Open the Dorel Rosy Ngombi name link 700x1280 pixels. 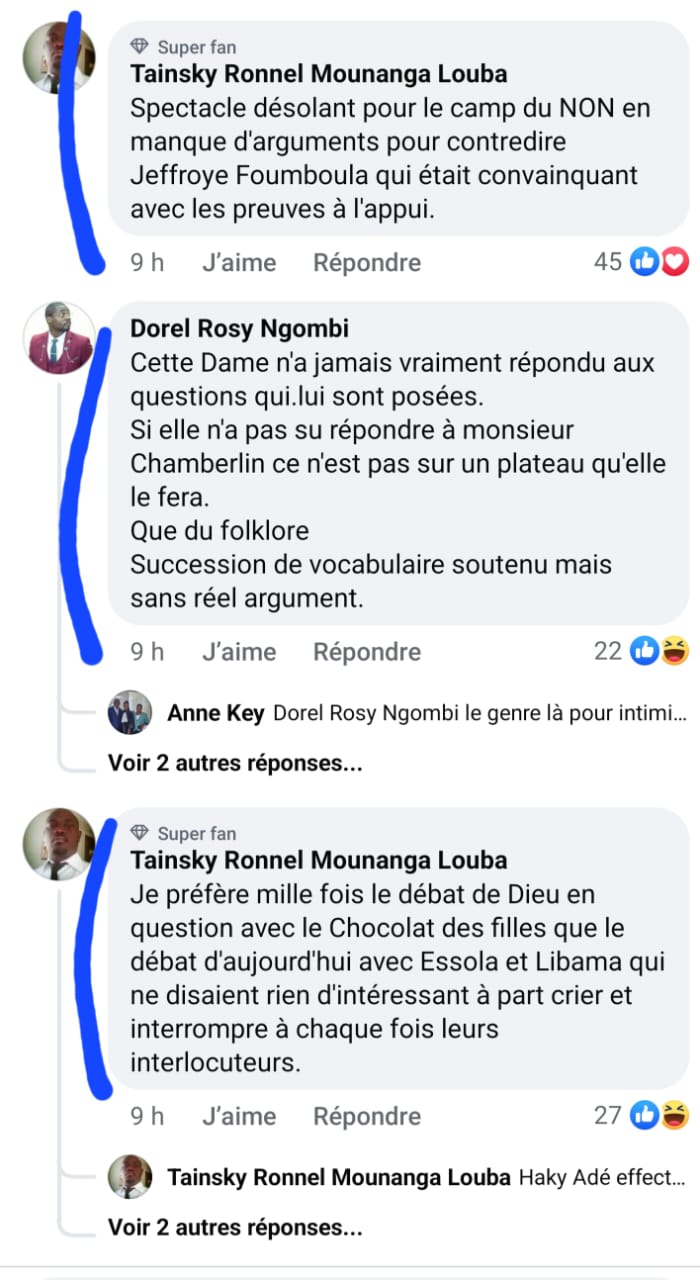(x=240, y=329)
